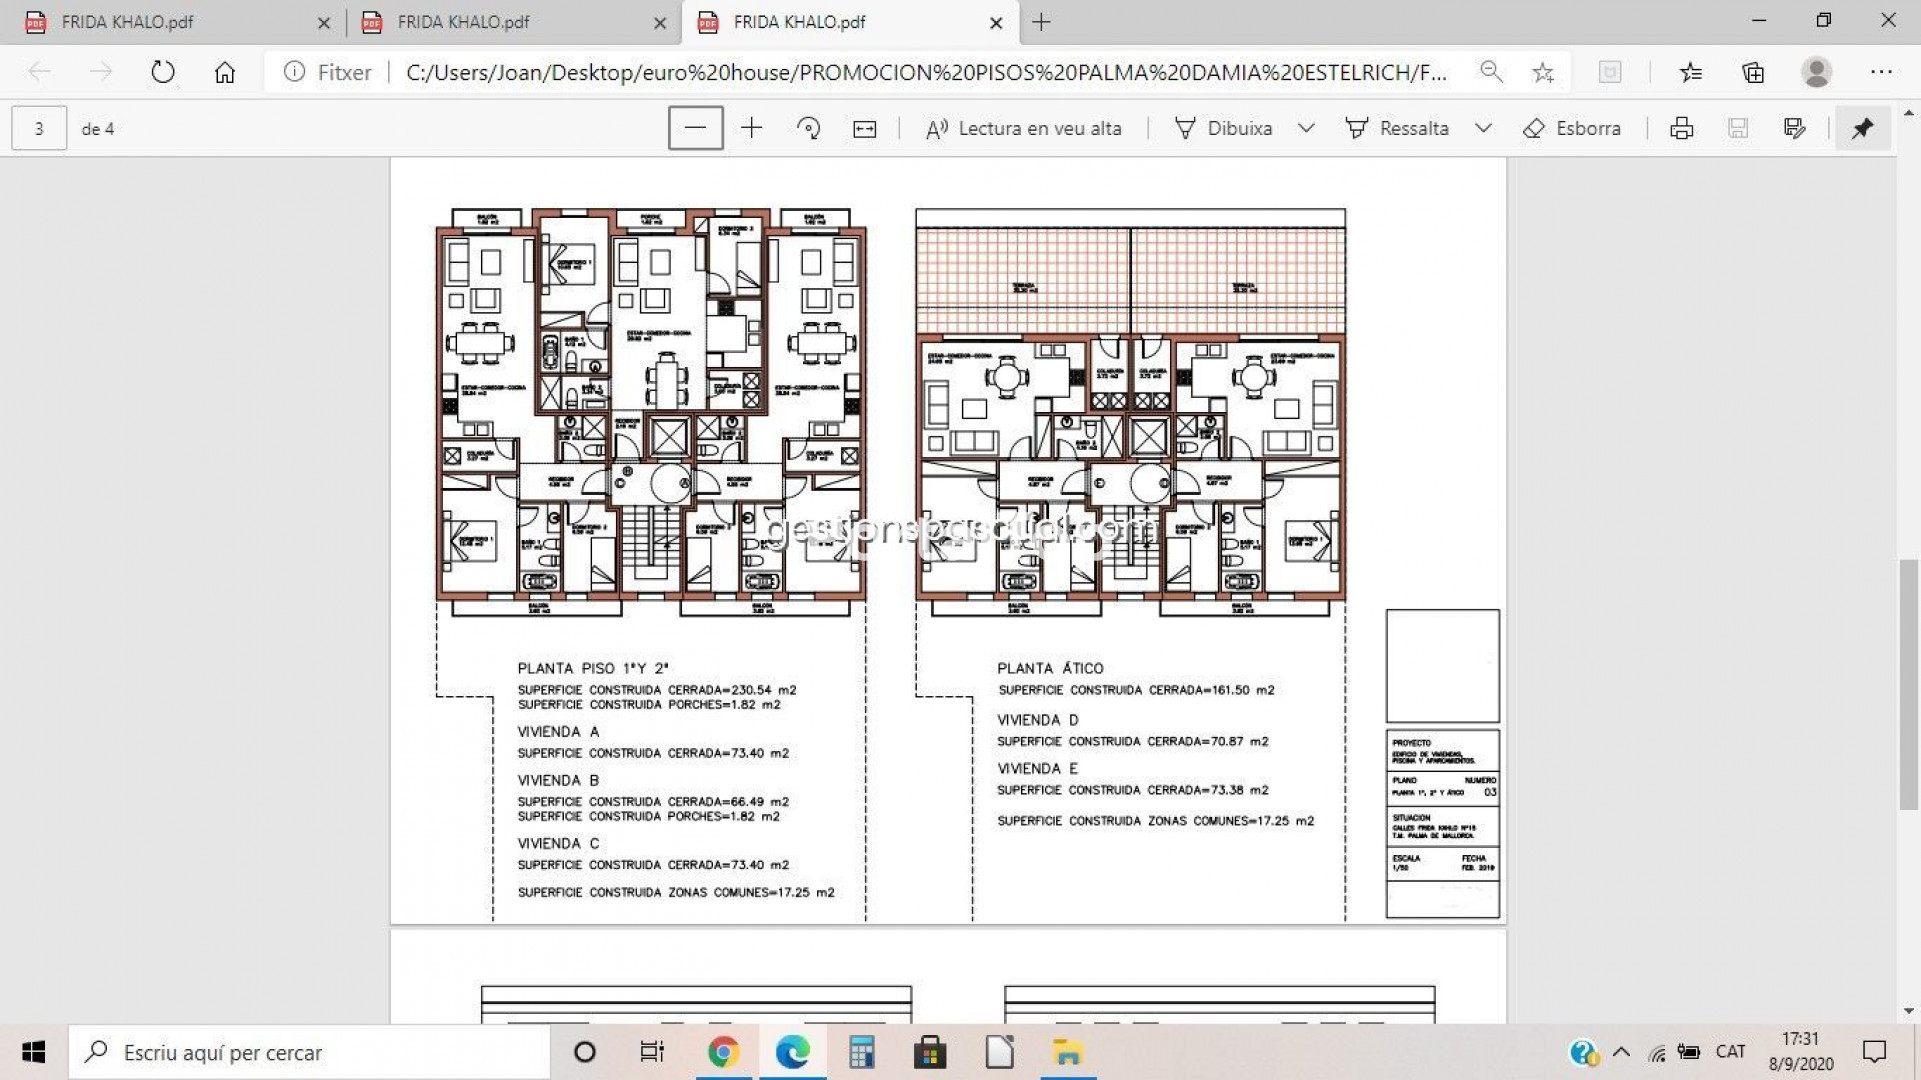Screen dimensions: 1921x1080
Task: Expand the Ressalta highlight options arrow
Action: click(x=1483, y=128)
